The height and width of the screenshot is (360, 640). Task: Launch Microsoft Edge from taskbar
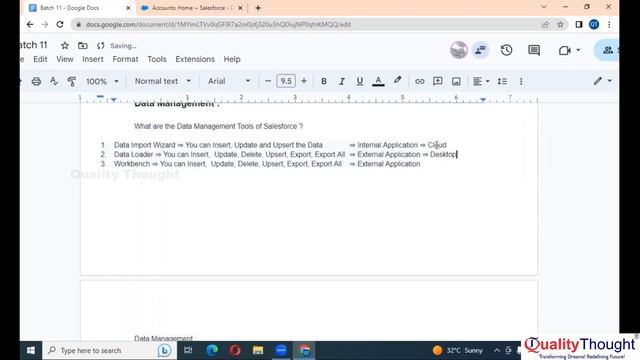point(212,350)
